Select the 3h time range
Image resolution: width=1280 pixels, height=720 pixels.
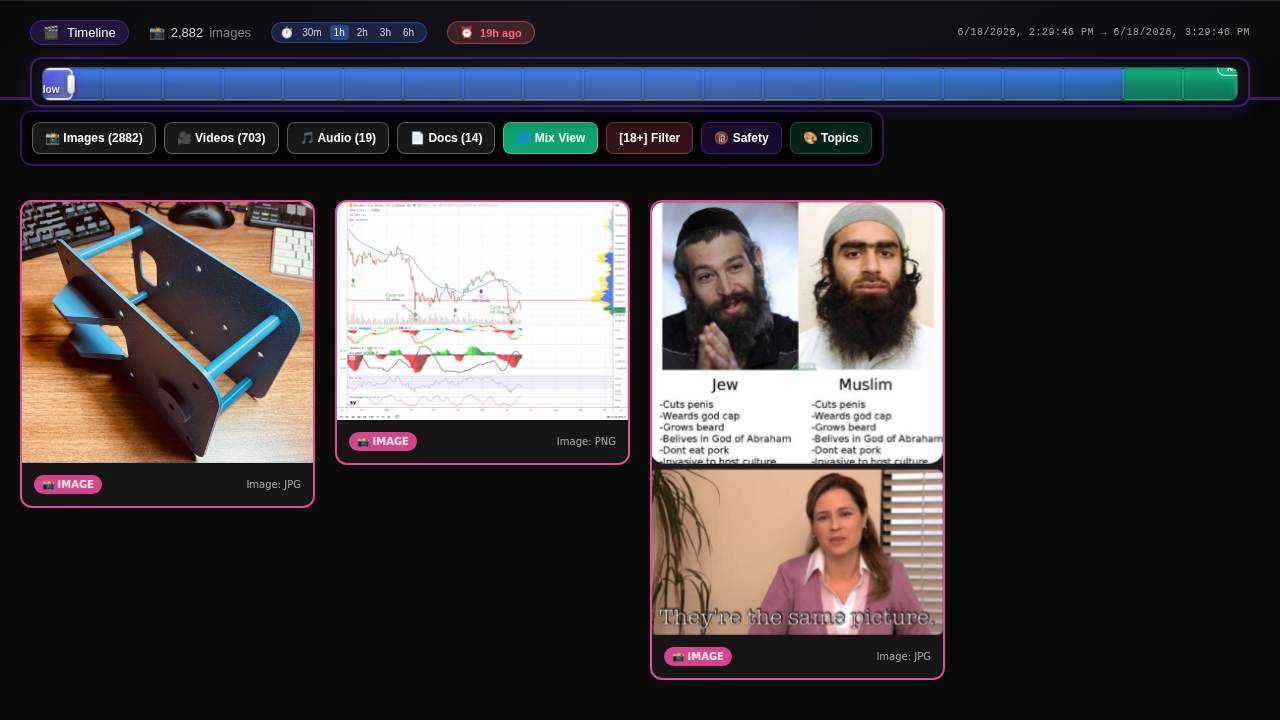click(385, 33)
